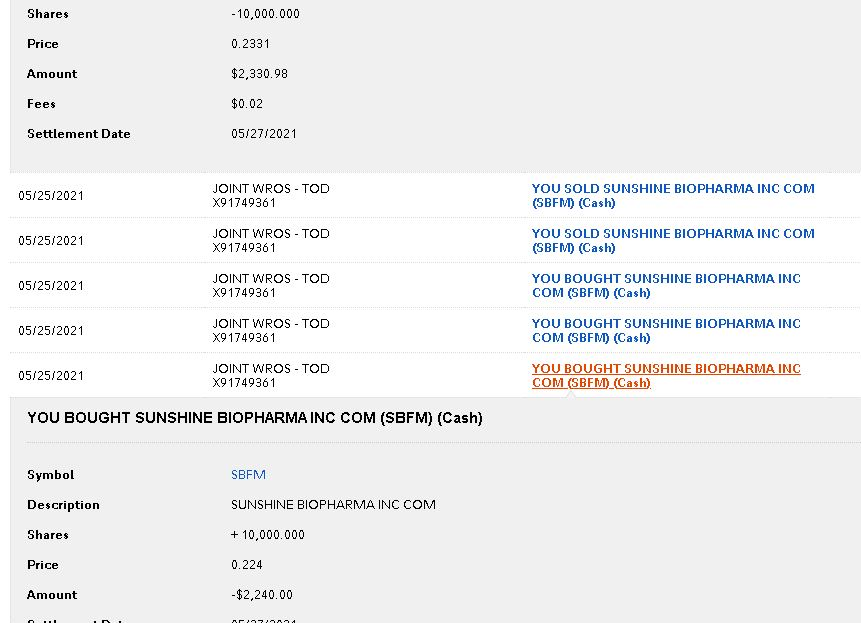Select the -$2,240.00 amount value

(x=262, y=595)
